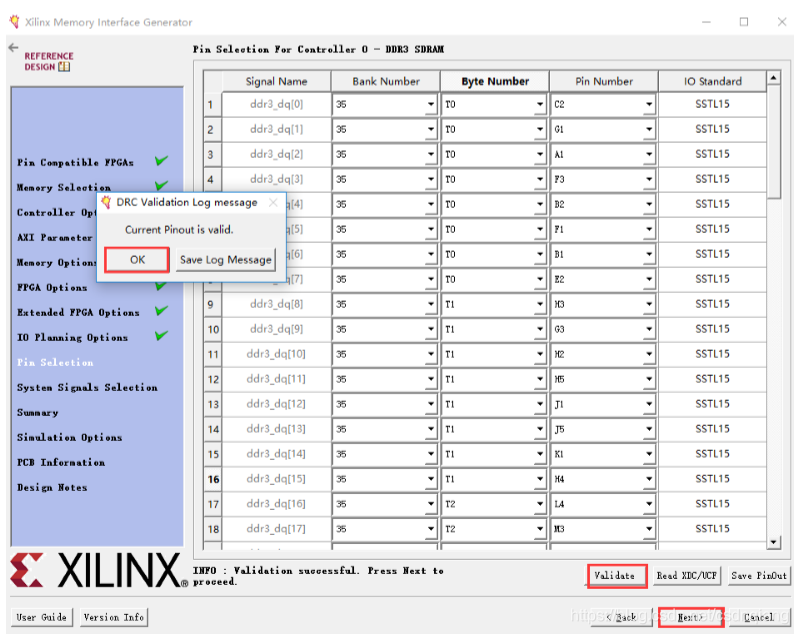This screenshot has height=634, width=798.
Task: Click Read XDC/UCF button
Action: point(687,575)
